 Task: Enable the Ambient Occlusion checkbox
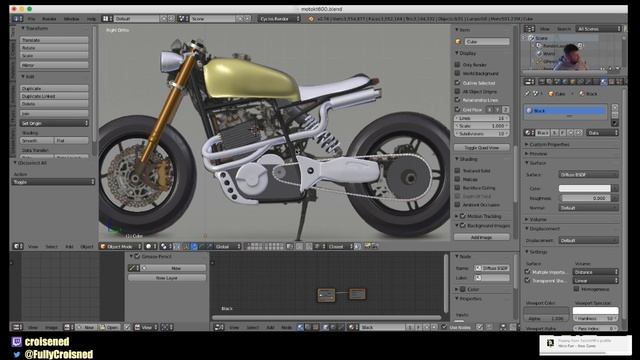coord(458,204)
